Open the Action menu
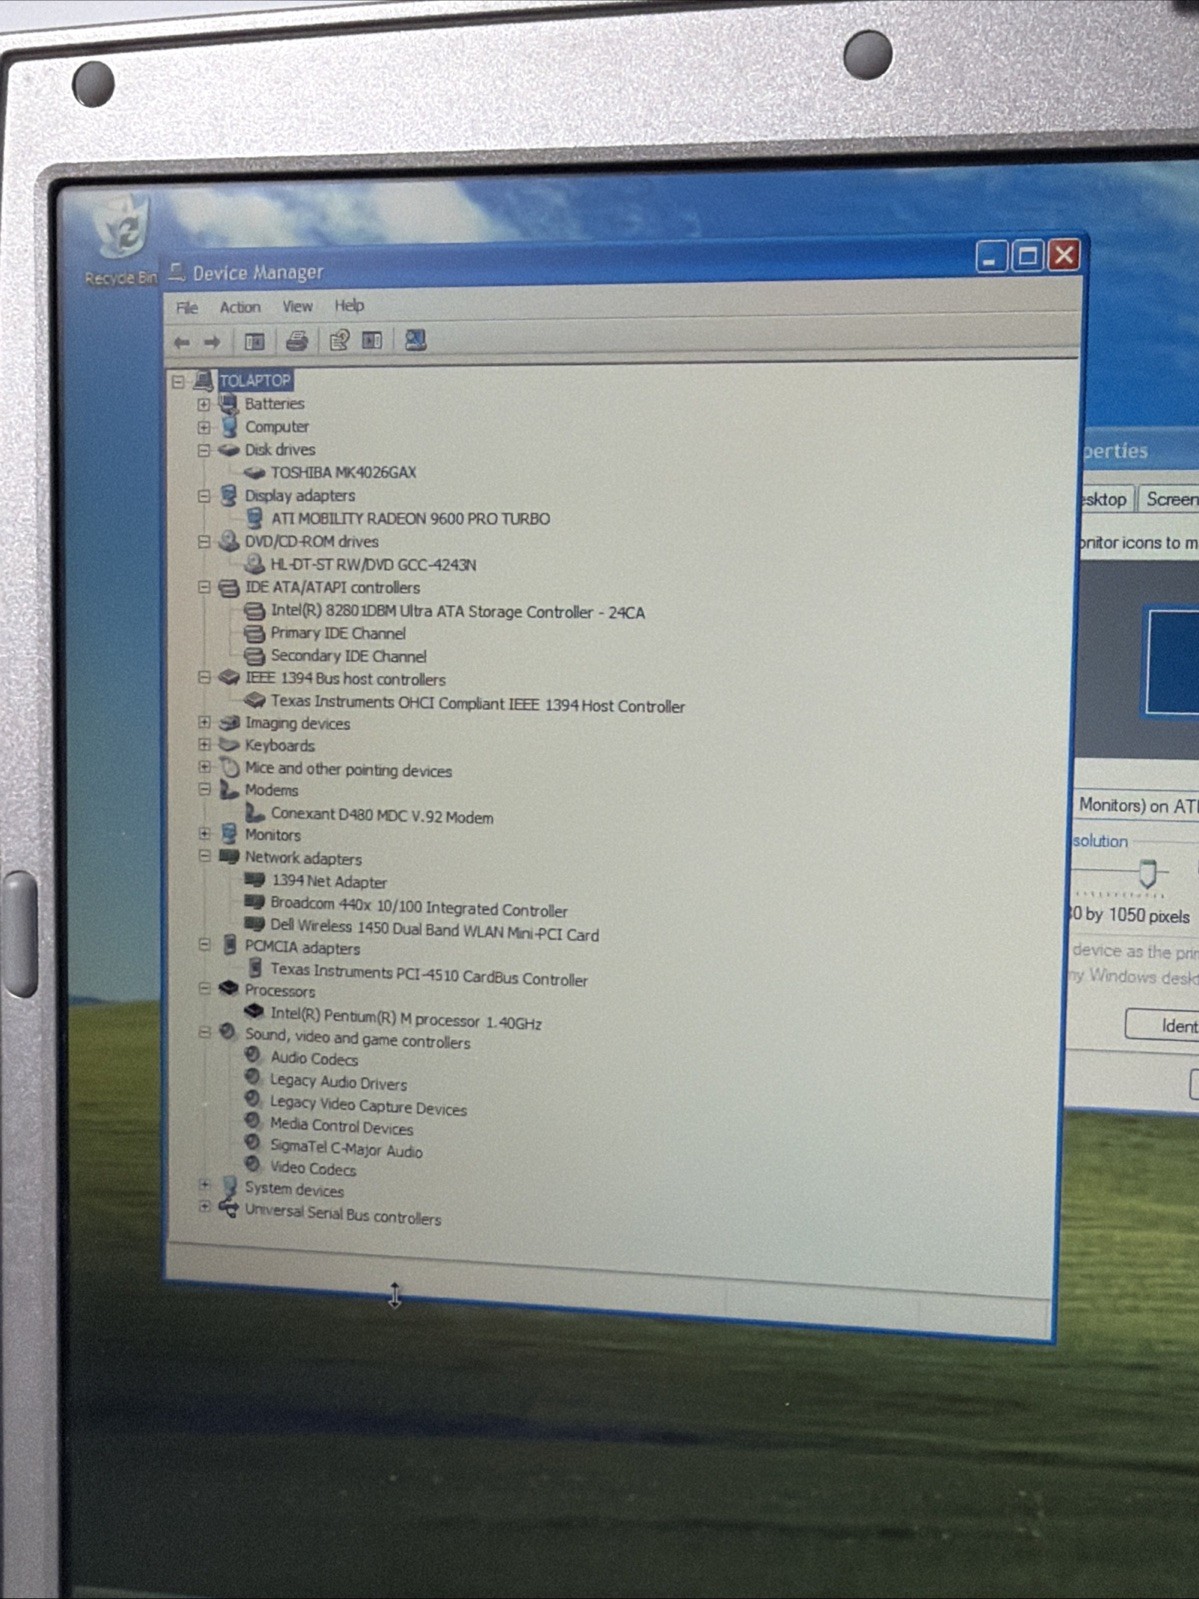The width and height of the screenshot is (1199, 1599). [240, 307]
